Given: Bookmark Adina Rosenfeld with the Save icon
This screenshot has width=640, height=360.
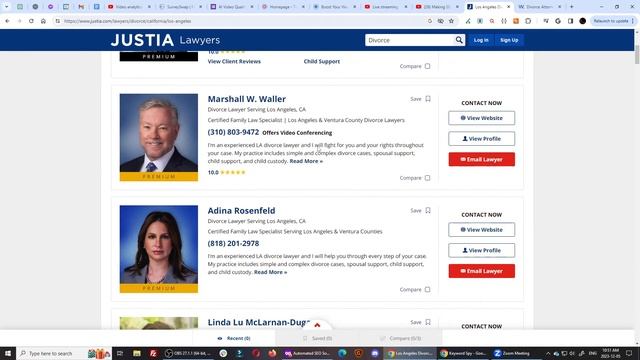Looking at the screenshot, I should 428,210.
